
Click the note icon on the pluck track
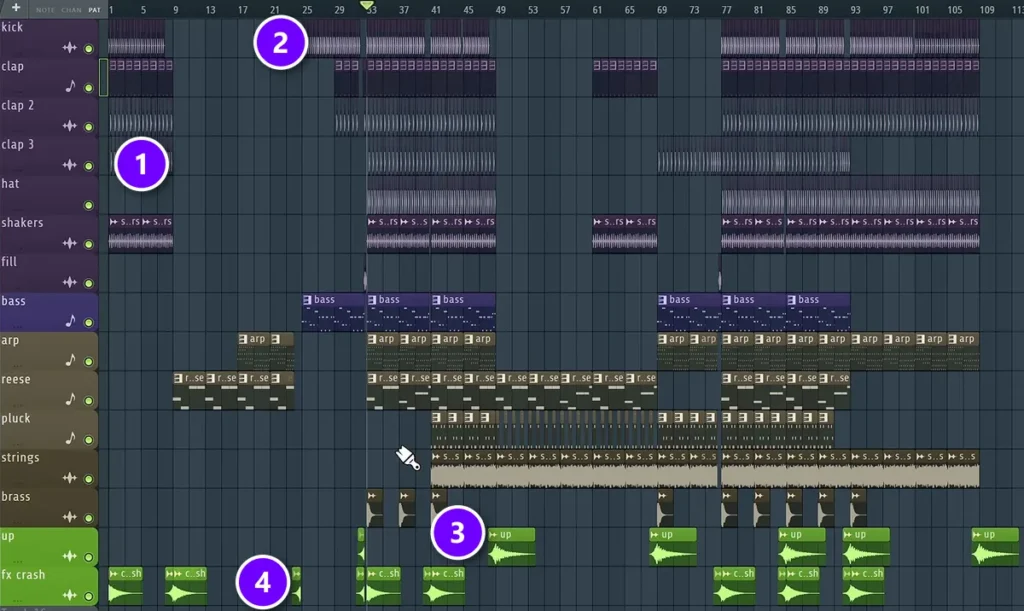[x=71, y=438]
